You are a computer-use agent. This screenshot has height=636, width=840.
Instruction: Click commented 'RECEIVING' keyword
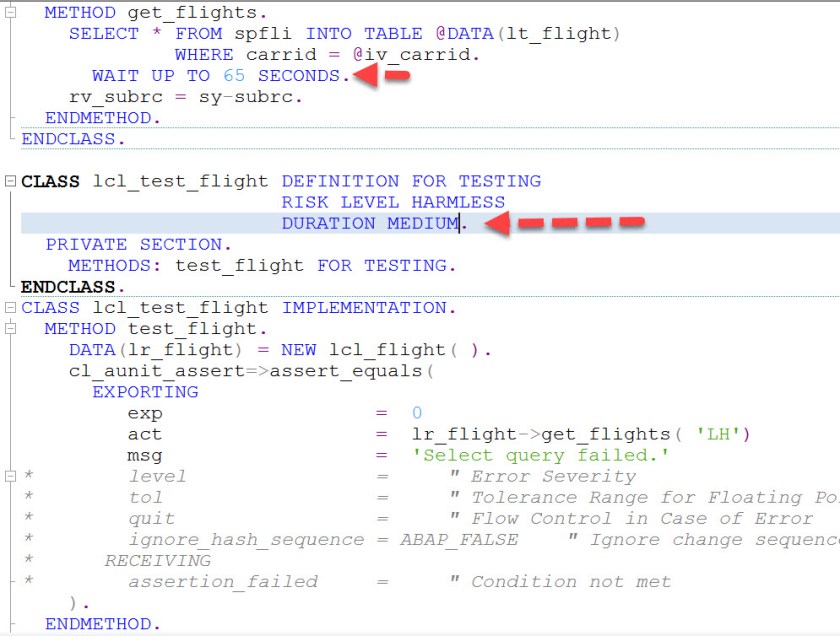[158, 560]
